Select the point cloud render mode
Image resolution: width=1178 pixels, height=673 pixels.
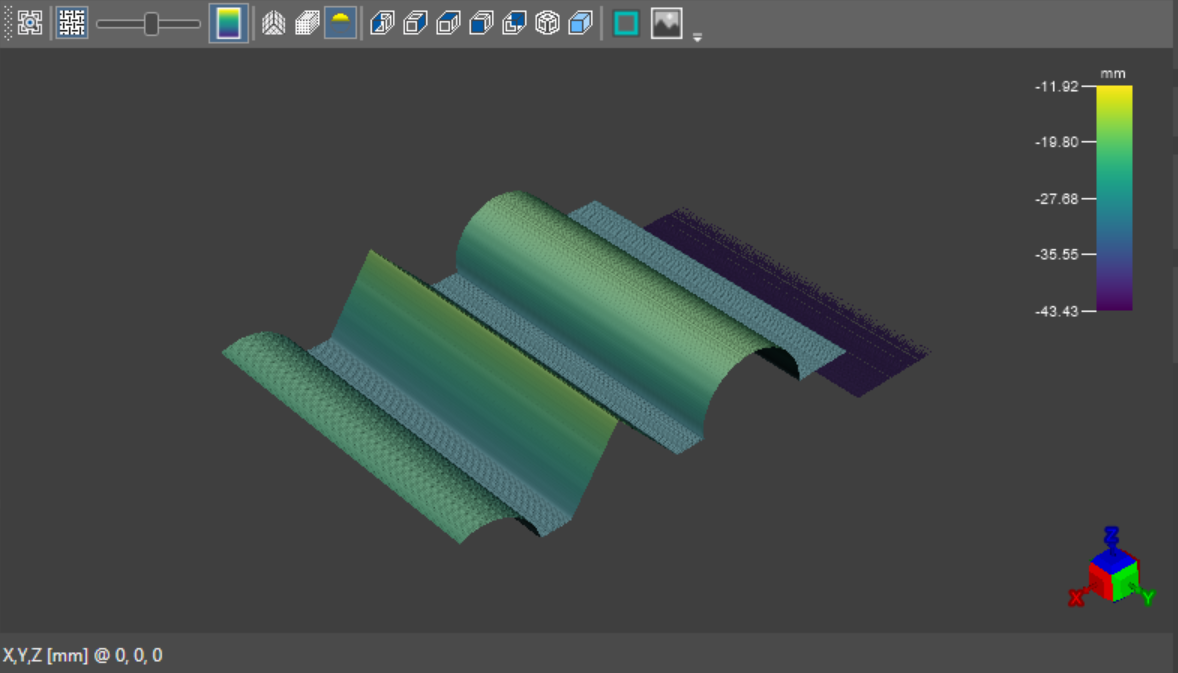[x=306, y=23]
